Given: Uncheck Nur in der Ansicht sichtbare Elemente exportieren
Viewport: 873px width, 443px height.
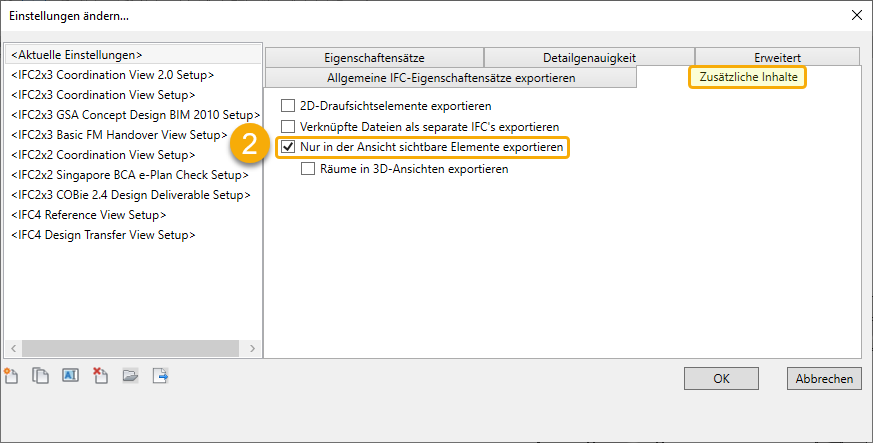Looking at the screenshot, I should click(x=288, y=148).
